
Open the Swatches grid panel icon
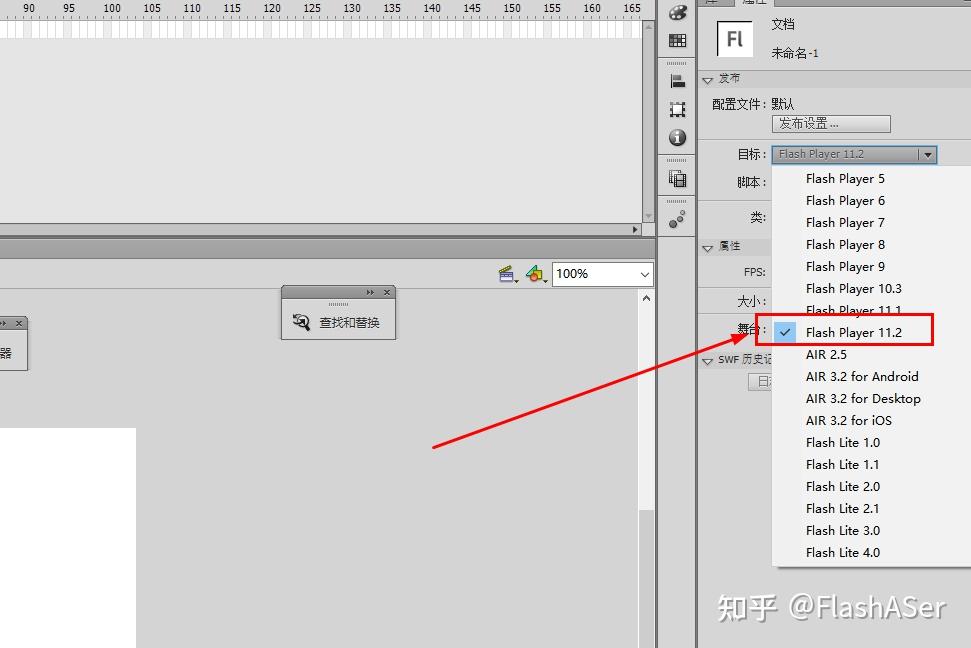tap(677, 41)
